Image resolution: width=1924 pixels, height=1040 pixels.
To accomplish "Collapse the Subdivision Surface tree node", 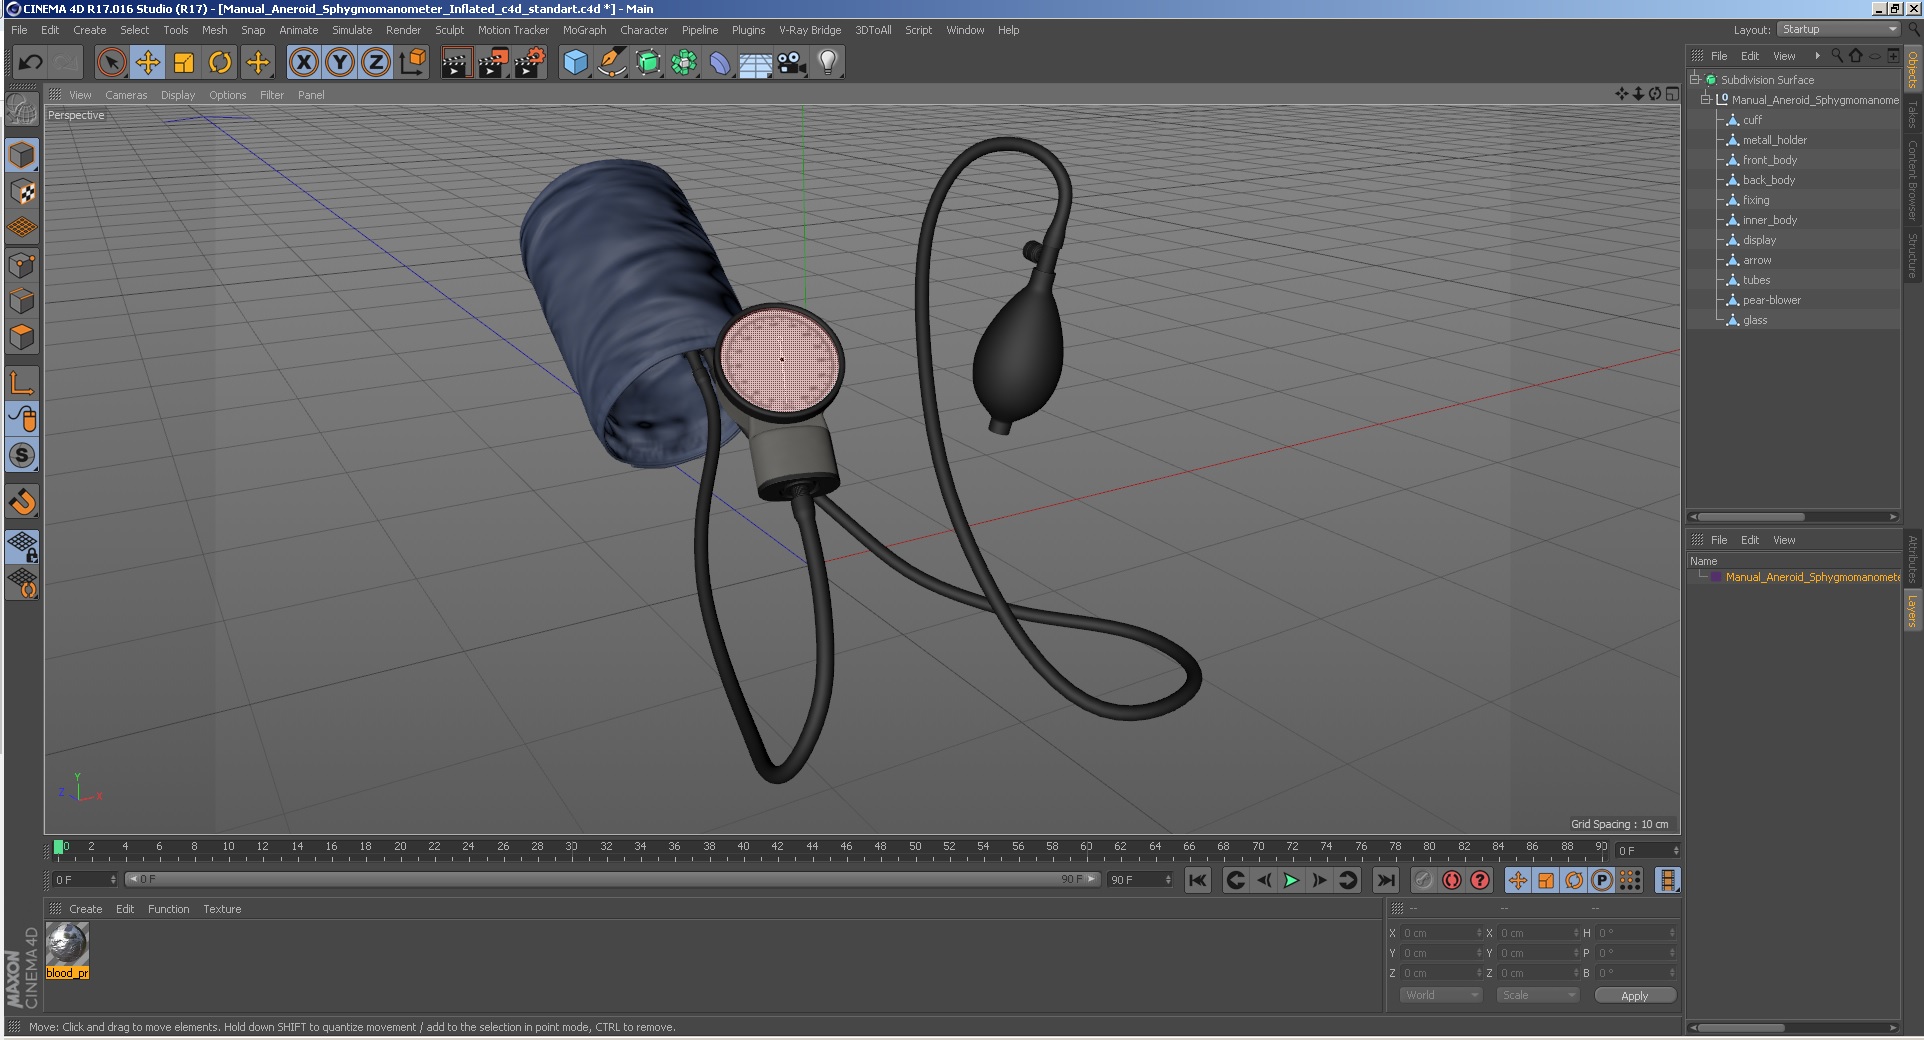I will point(1695,80).
